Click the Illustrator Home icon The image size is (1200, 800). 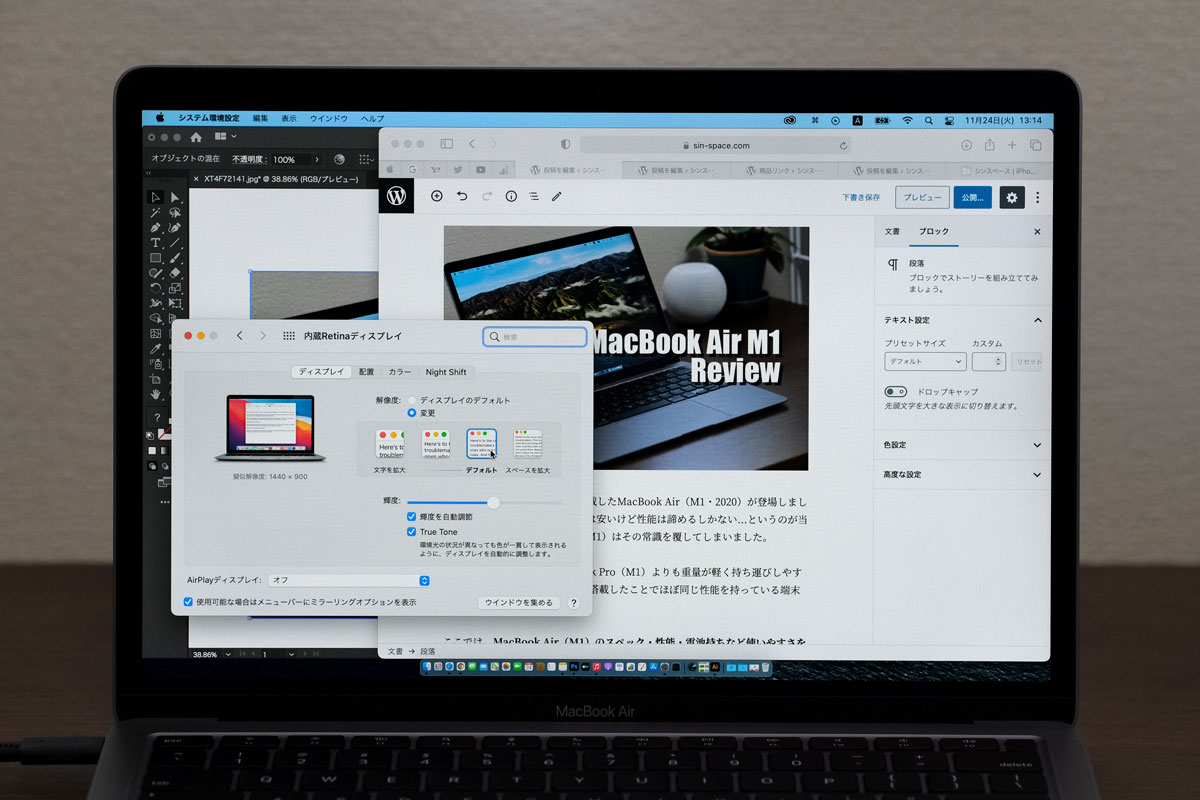click(x=196, y=137)
